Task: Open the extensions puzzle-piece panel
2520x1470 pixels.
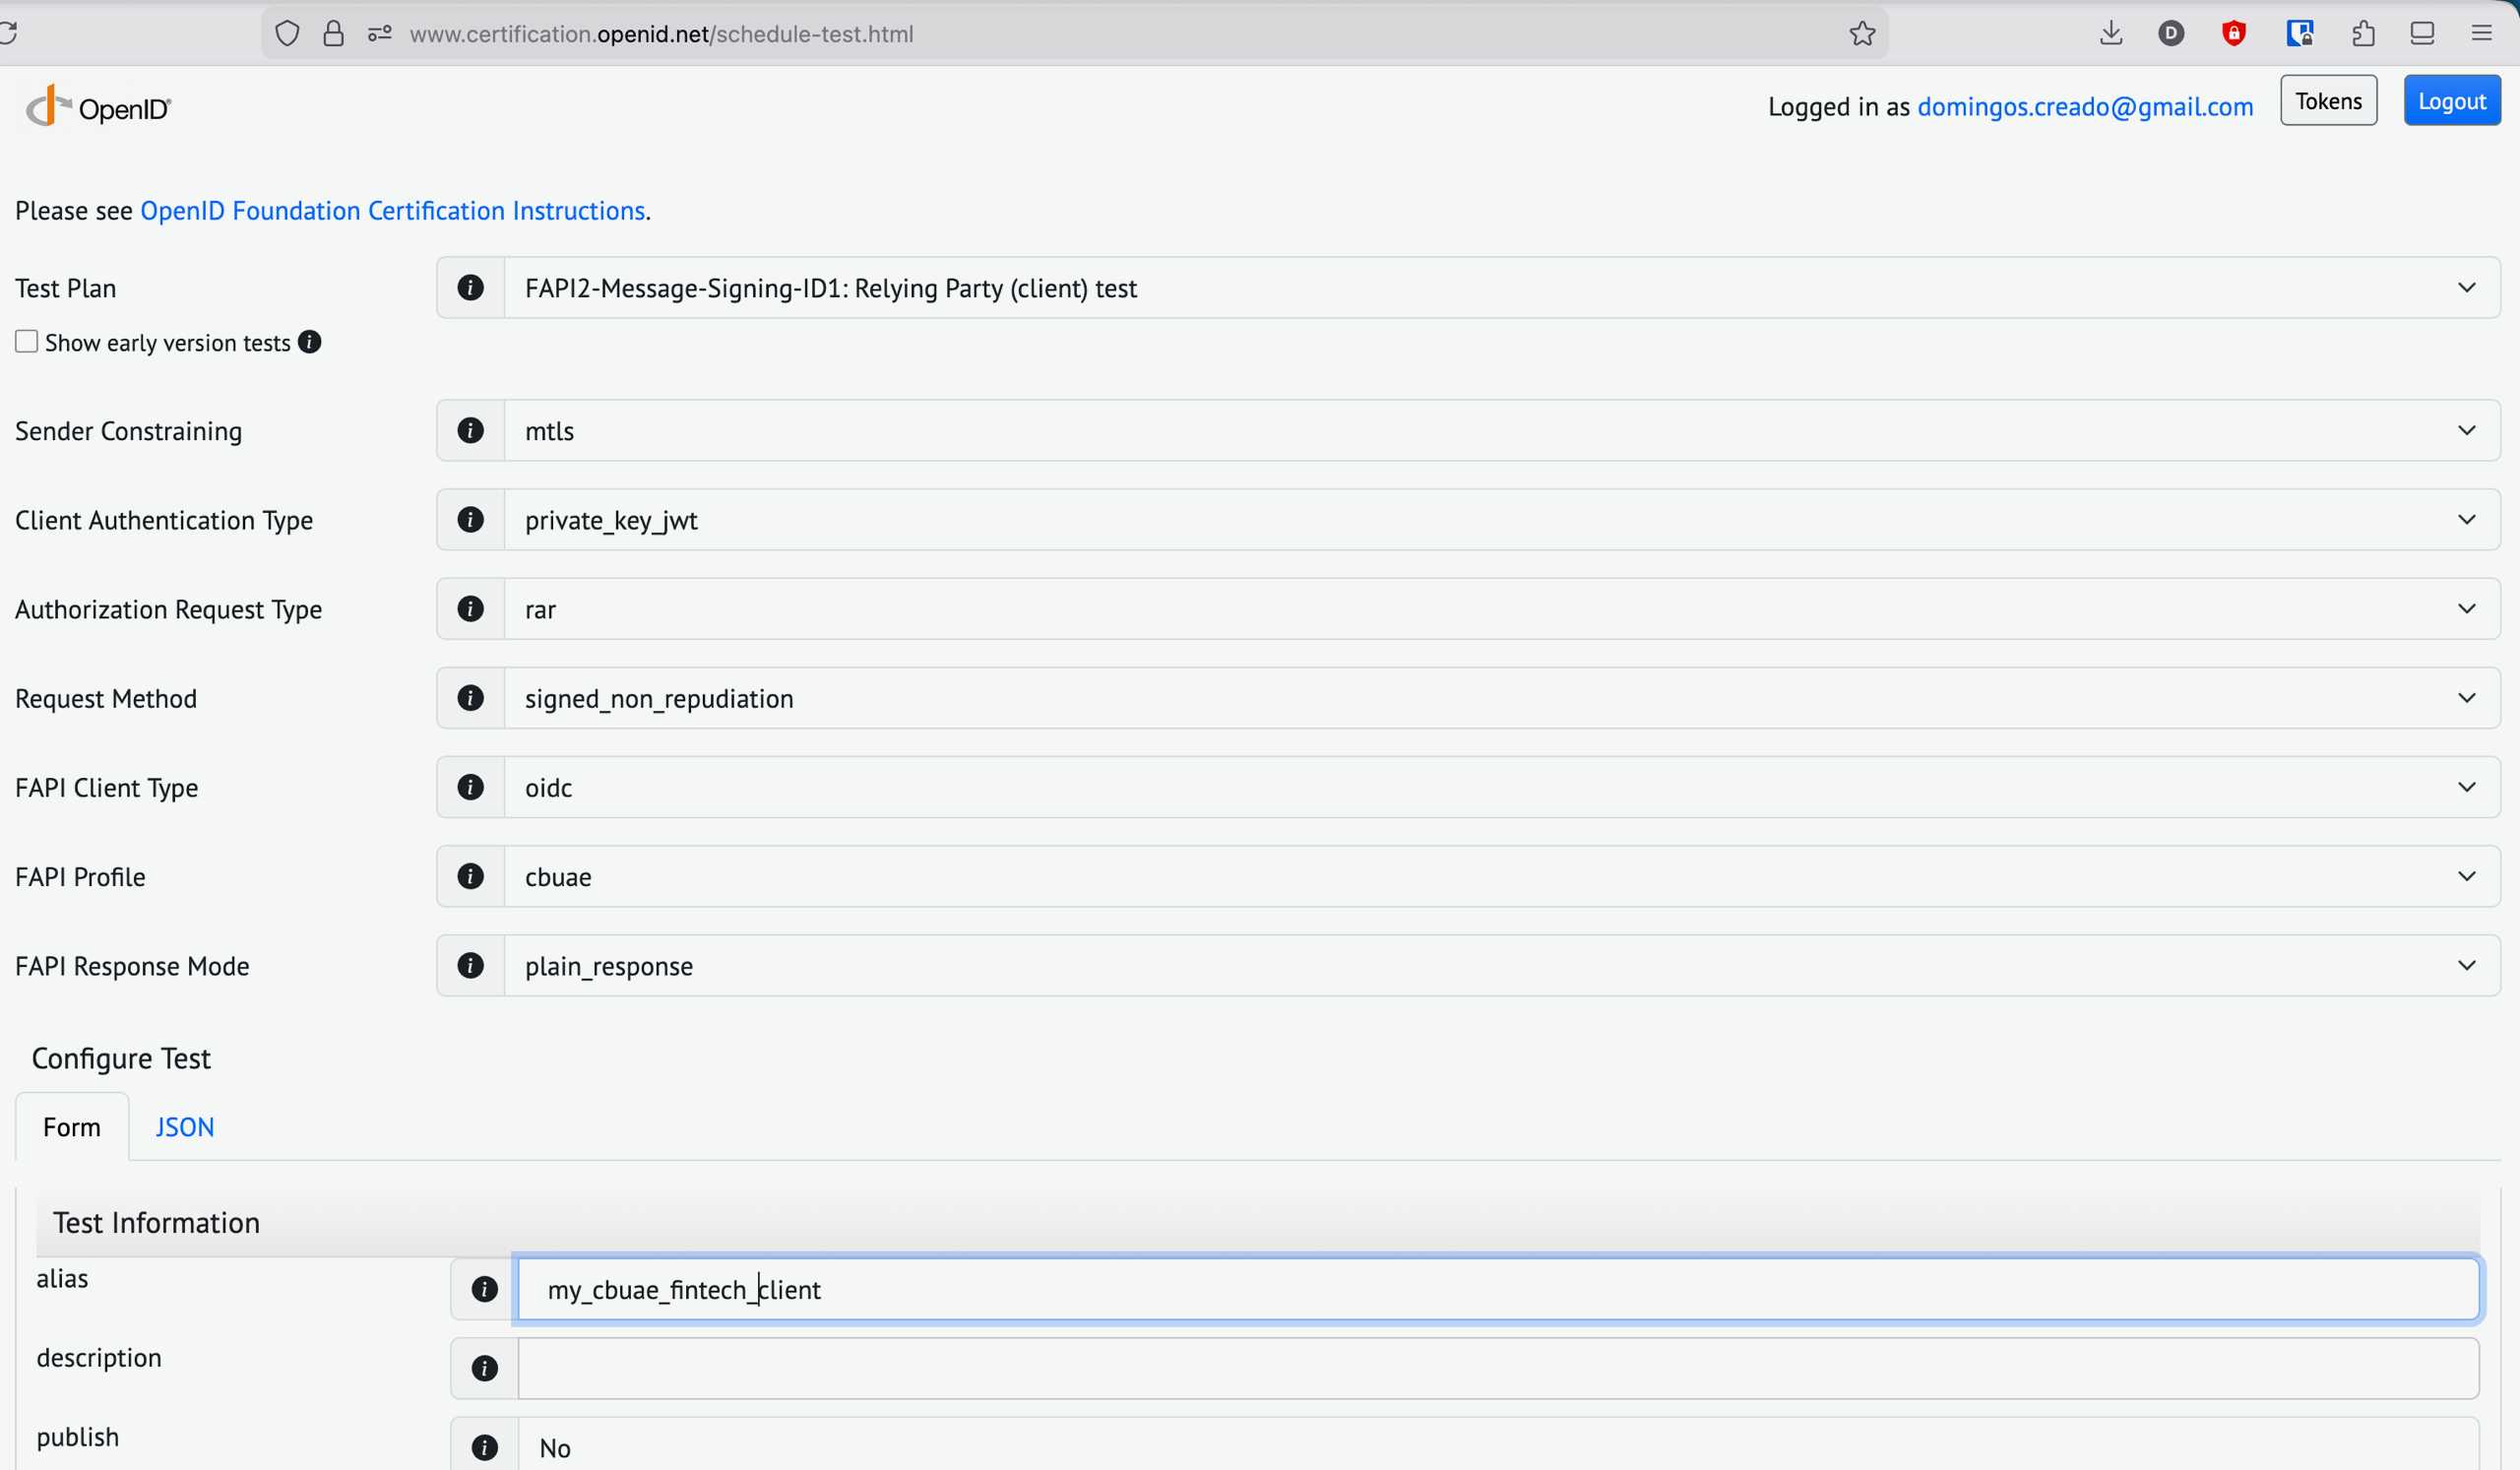Action: (2363, 33)
